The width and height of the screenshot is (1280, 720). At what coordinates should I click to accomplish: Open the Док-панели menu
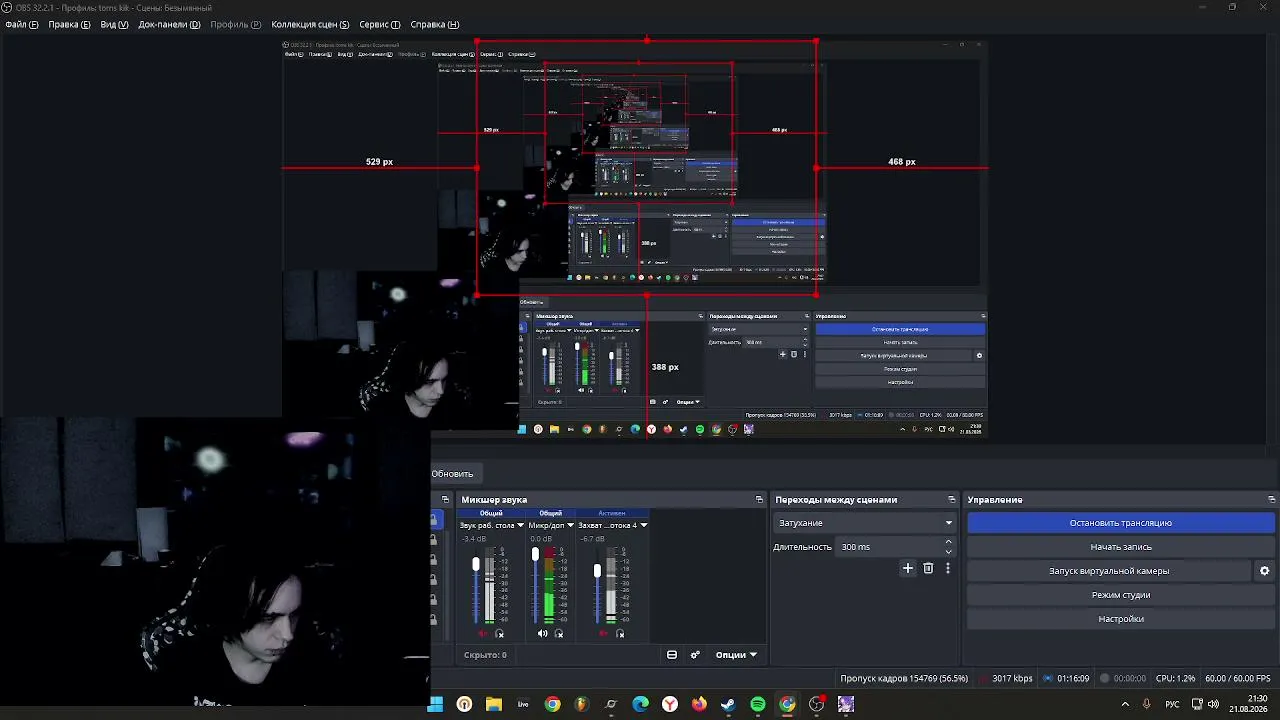click(169, 24)
